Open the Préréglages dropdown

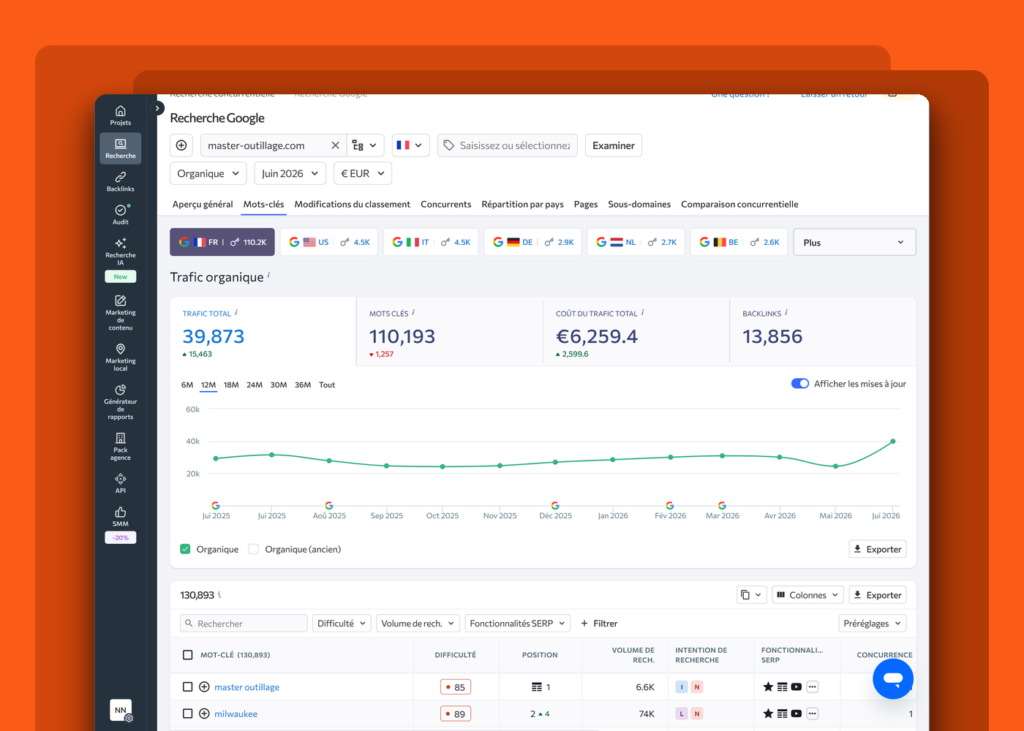pos(872,623)
